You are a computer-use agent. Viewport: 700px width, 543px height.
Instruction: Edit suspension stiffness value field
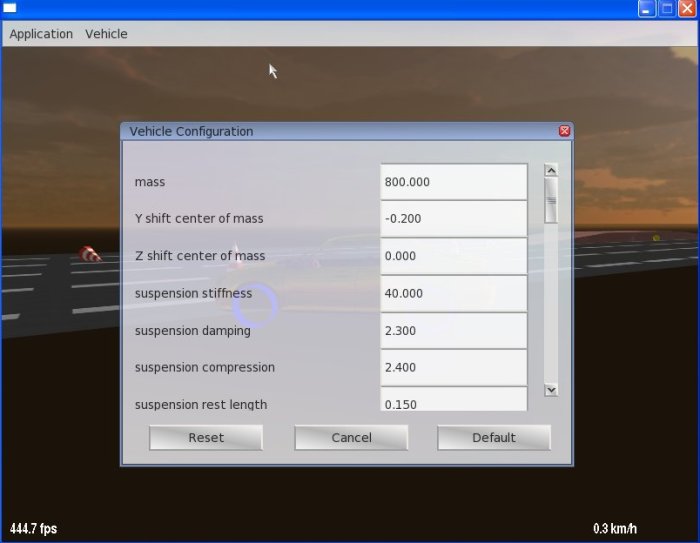pyautogui.click(x=454, y=293)
